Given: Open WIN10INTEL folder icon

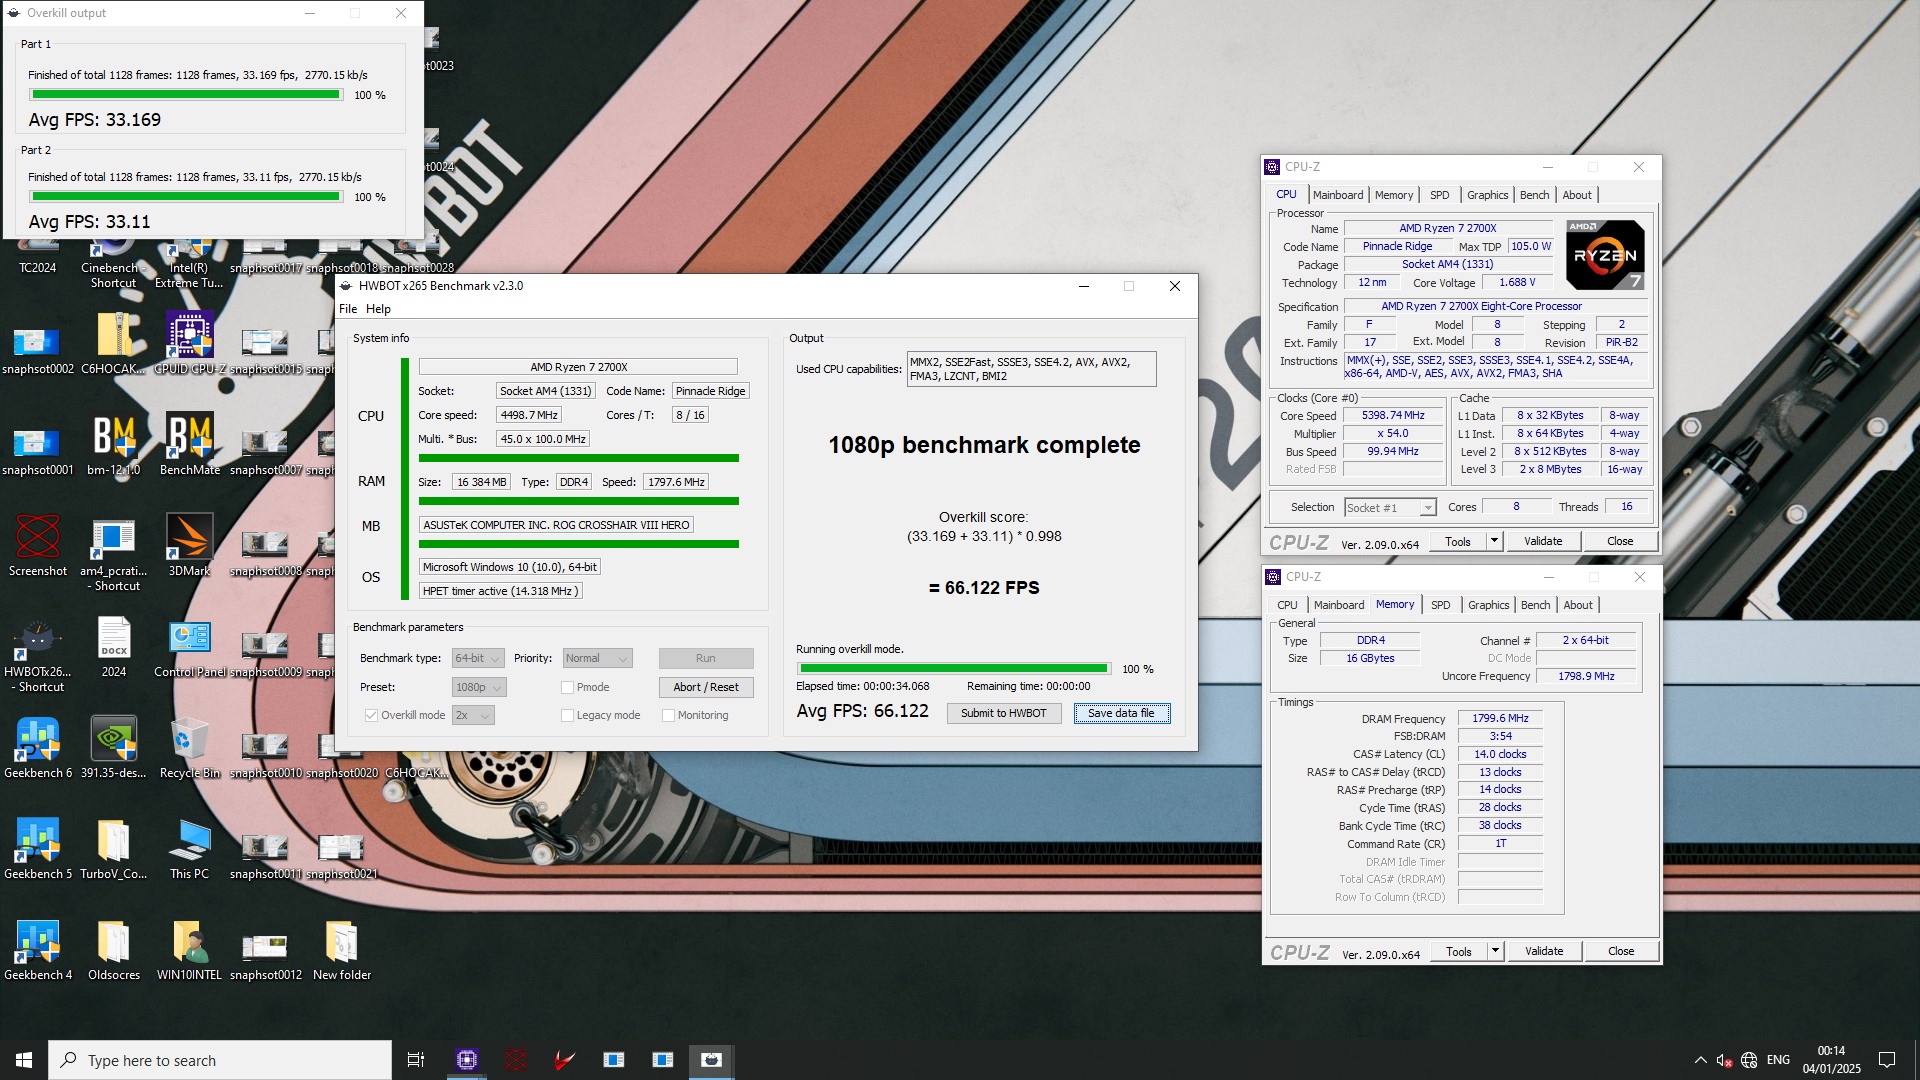Looking at the screenshot, I should click(x=190, y=950).
